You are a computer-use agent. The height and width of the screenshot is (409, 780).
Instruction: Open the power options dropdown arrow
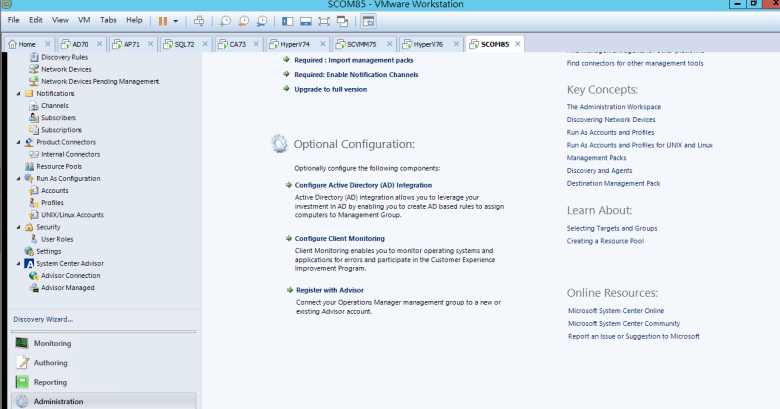click(x=176, y=20)
